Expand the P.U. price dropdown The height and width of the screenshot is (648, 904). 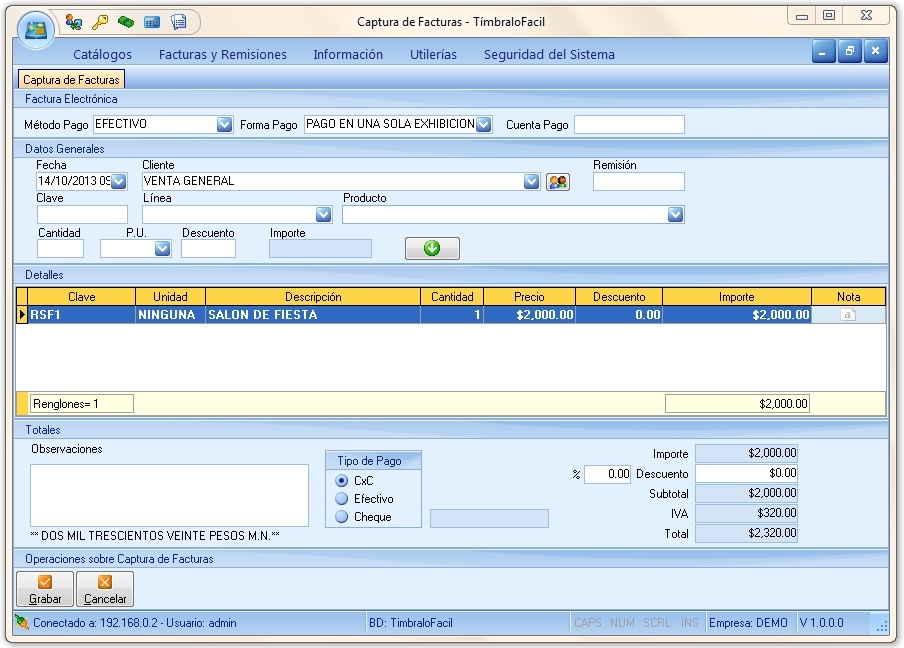pos(163,248)
